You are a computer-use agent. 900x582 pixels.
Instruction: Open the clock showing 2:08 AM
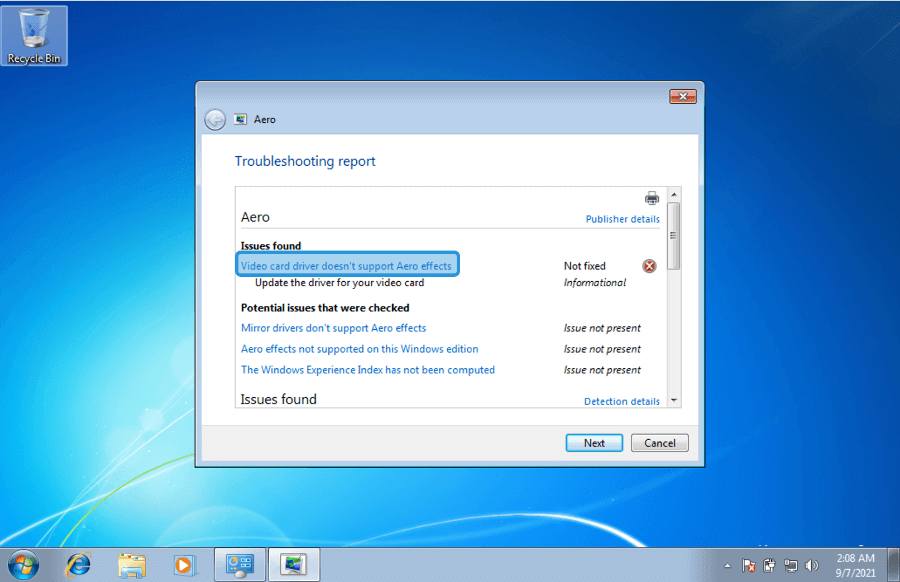[x=855, y=565]
